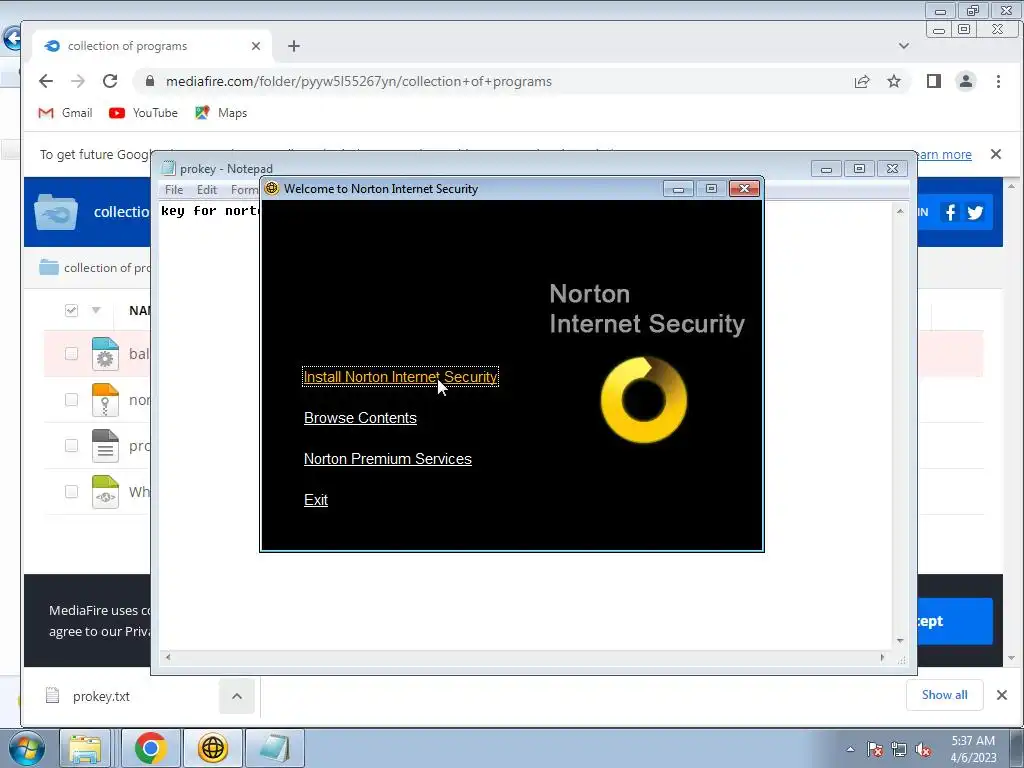The image size is (1024, 768).
Task: Open Notepad File menu
Action: (174, 189)
